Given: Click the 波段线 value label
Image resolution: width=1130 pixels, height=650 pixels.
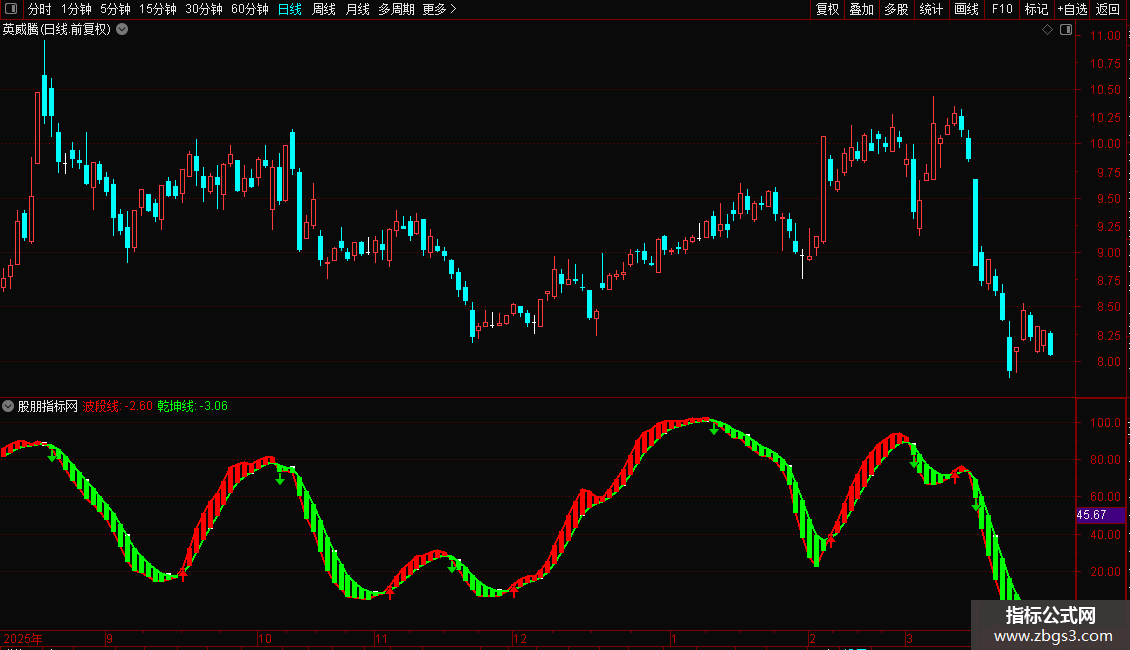Looking at the screenshot, I should click(117, 406).
